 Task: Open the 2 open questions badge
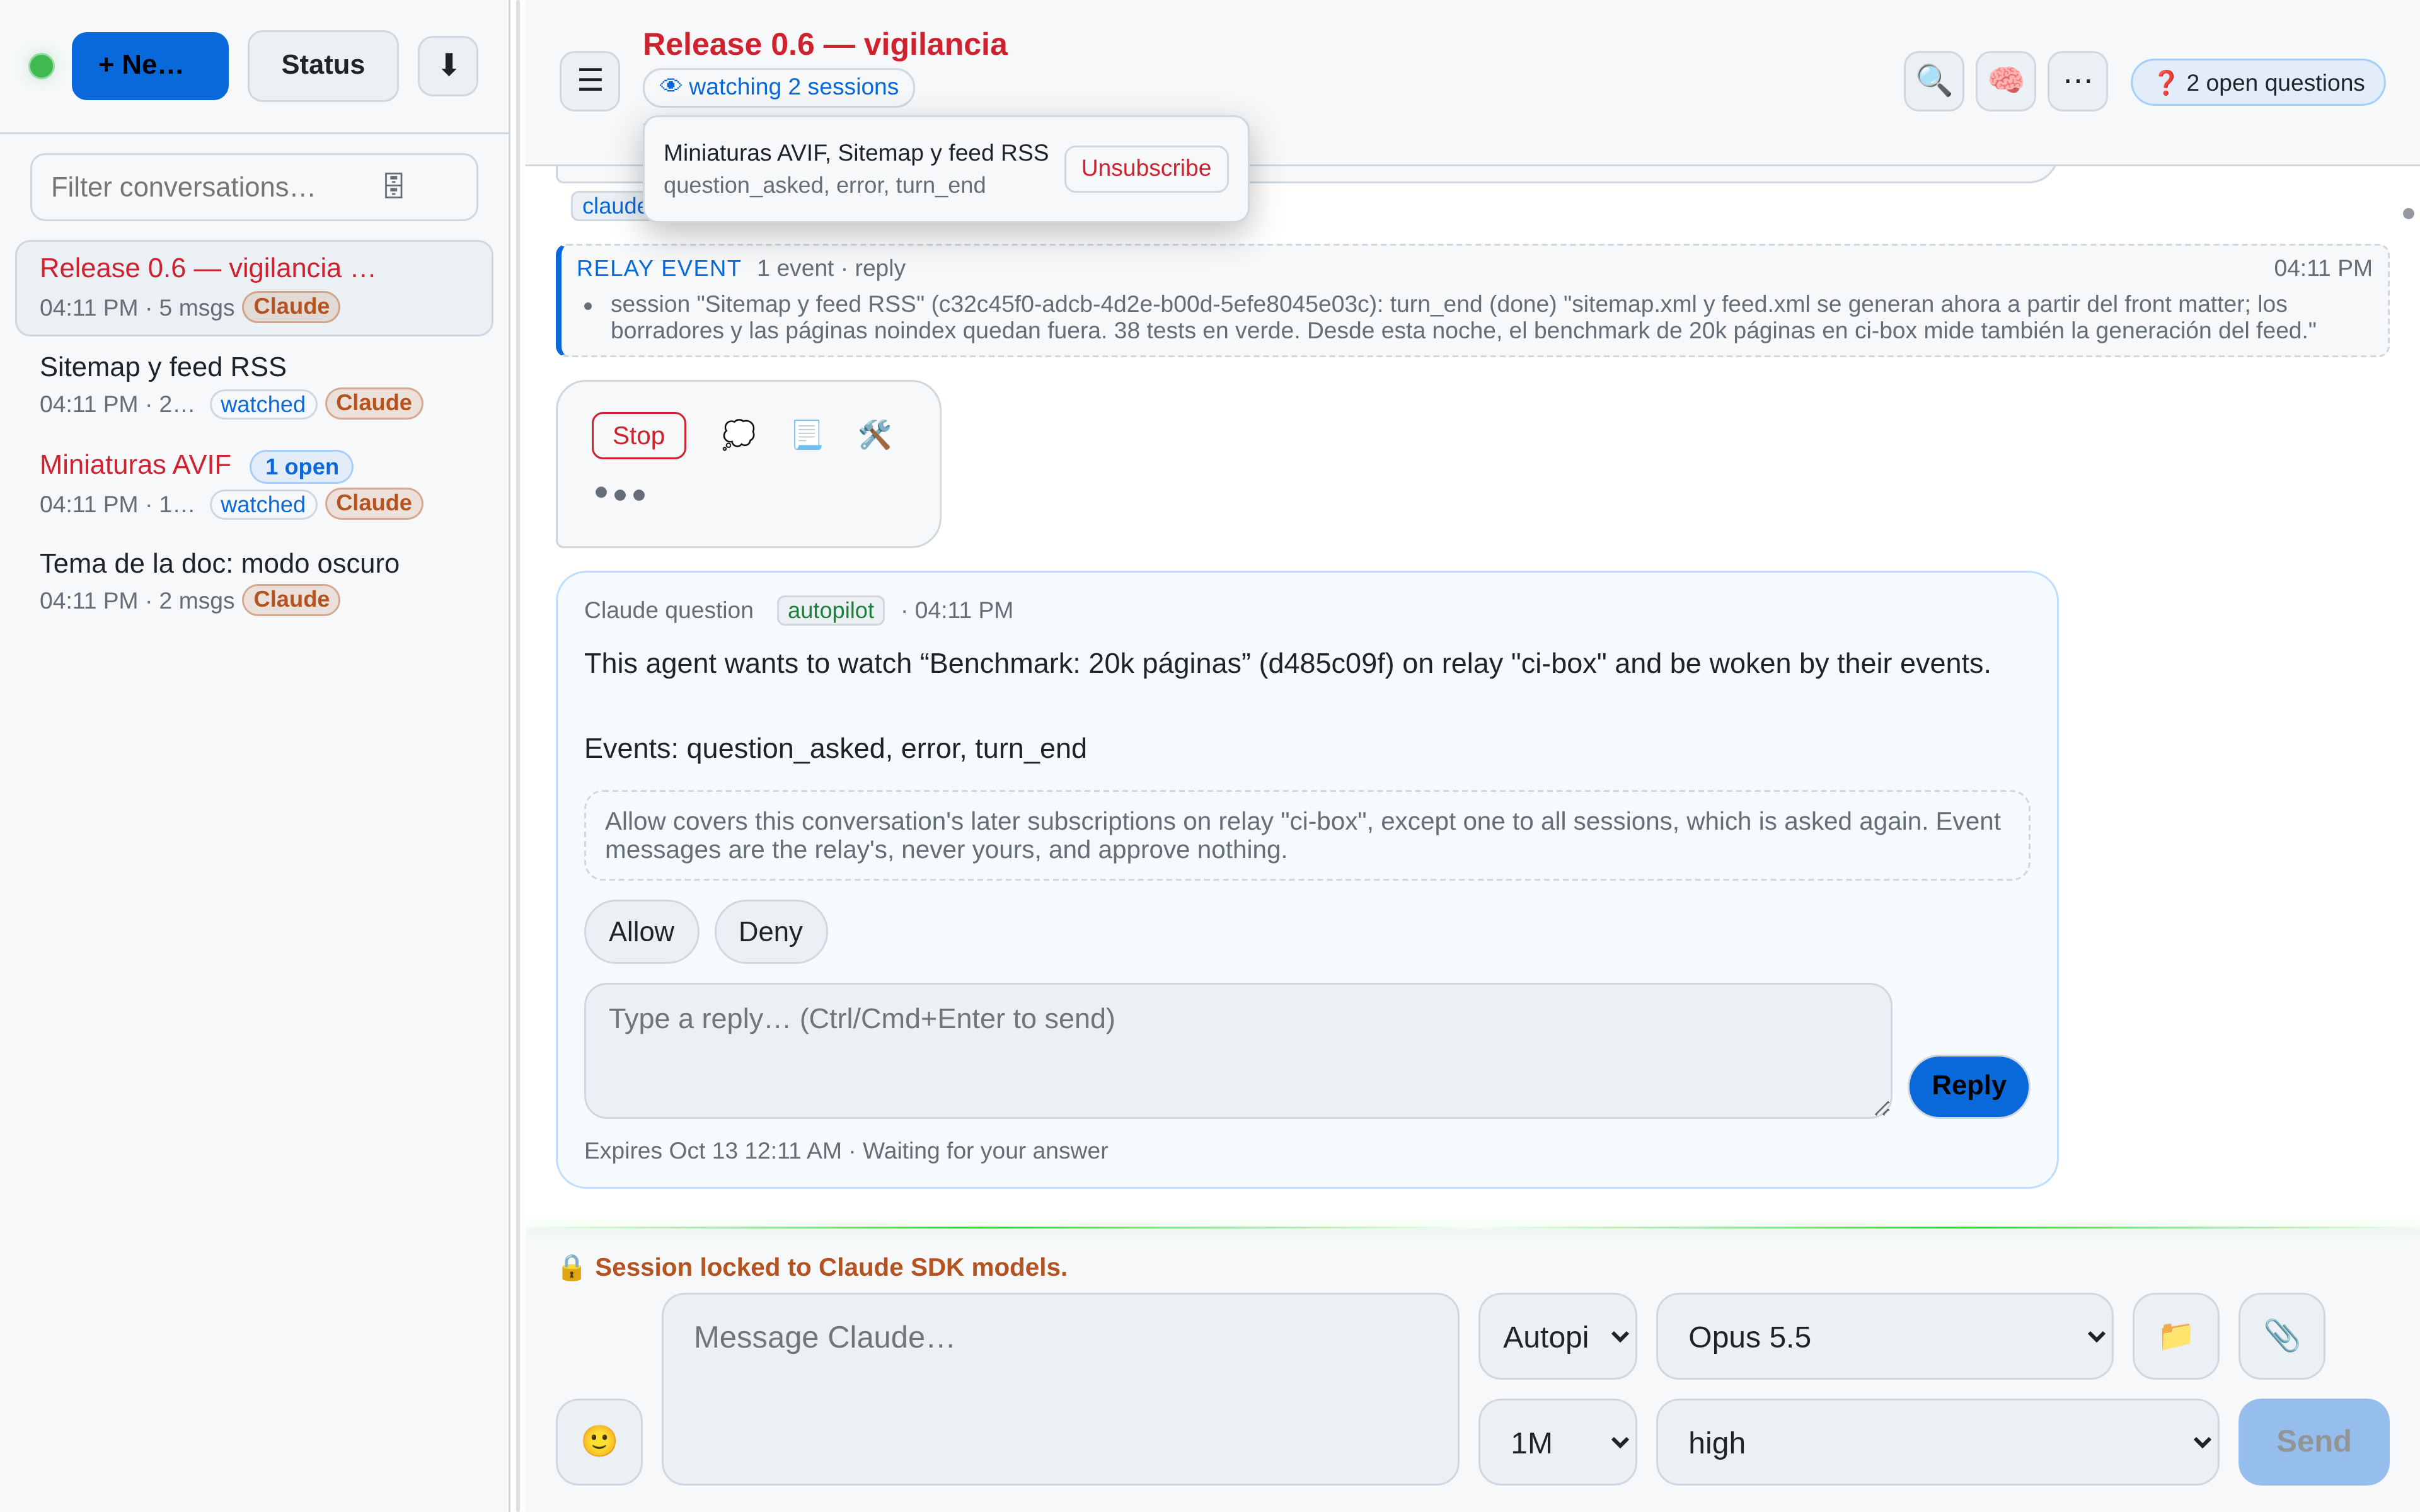point(2258,82)
